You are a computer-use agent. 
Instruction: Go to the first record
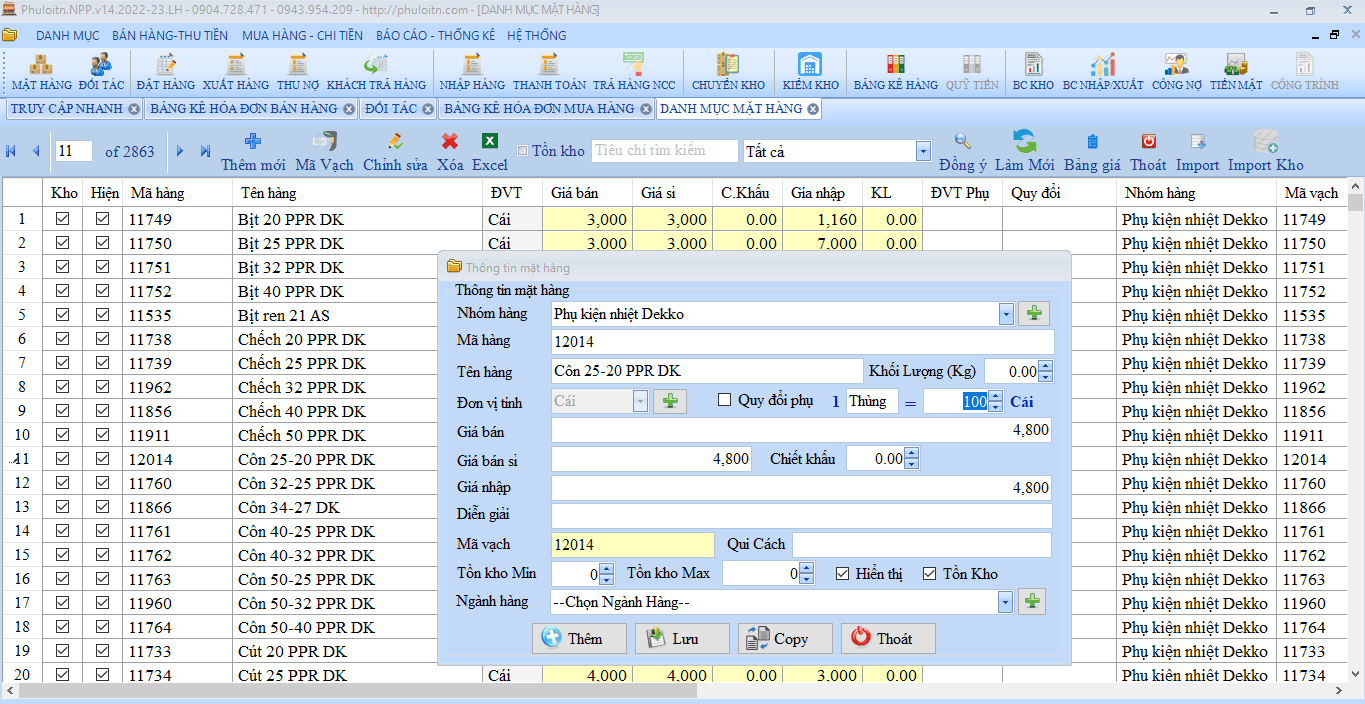point(11,151)
